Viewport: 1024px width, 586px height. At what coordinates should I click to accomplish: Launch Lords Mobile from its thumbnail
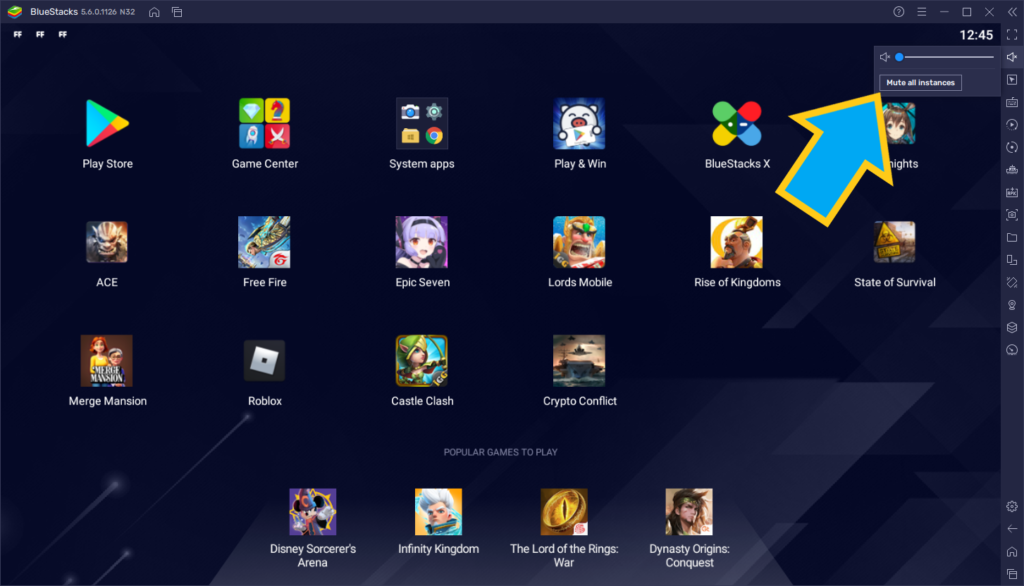[579, 243]
